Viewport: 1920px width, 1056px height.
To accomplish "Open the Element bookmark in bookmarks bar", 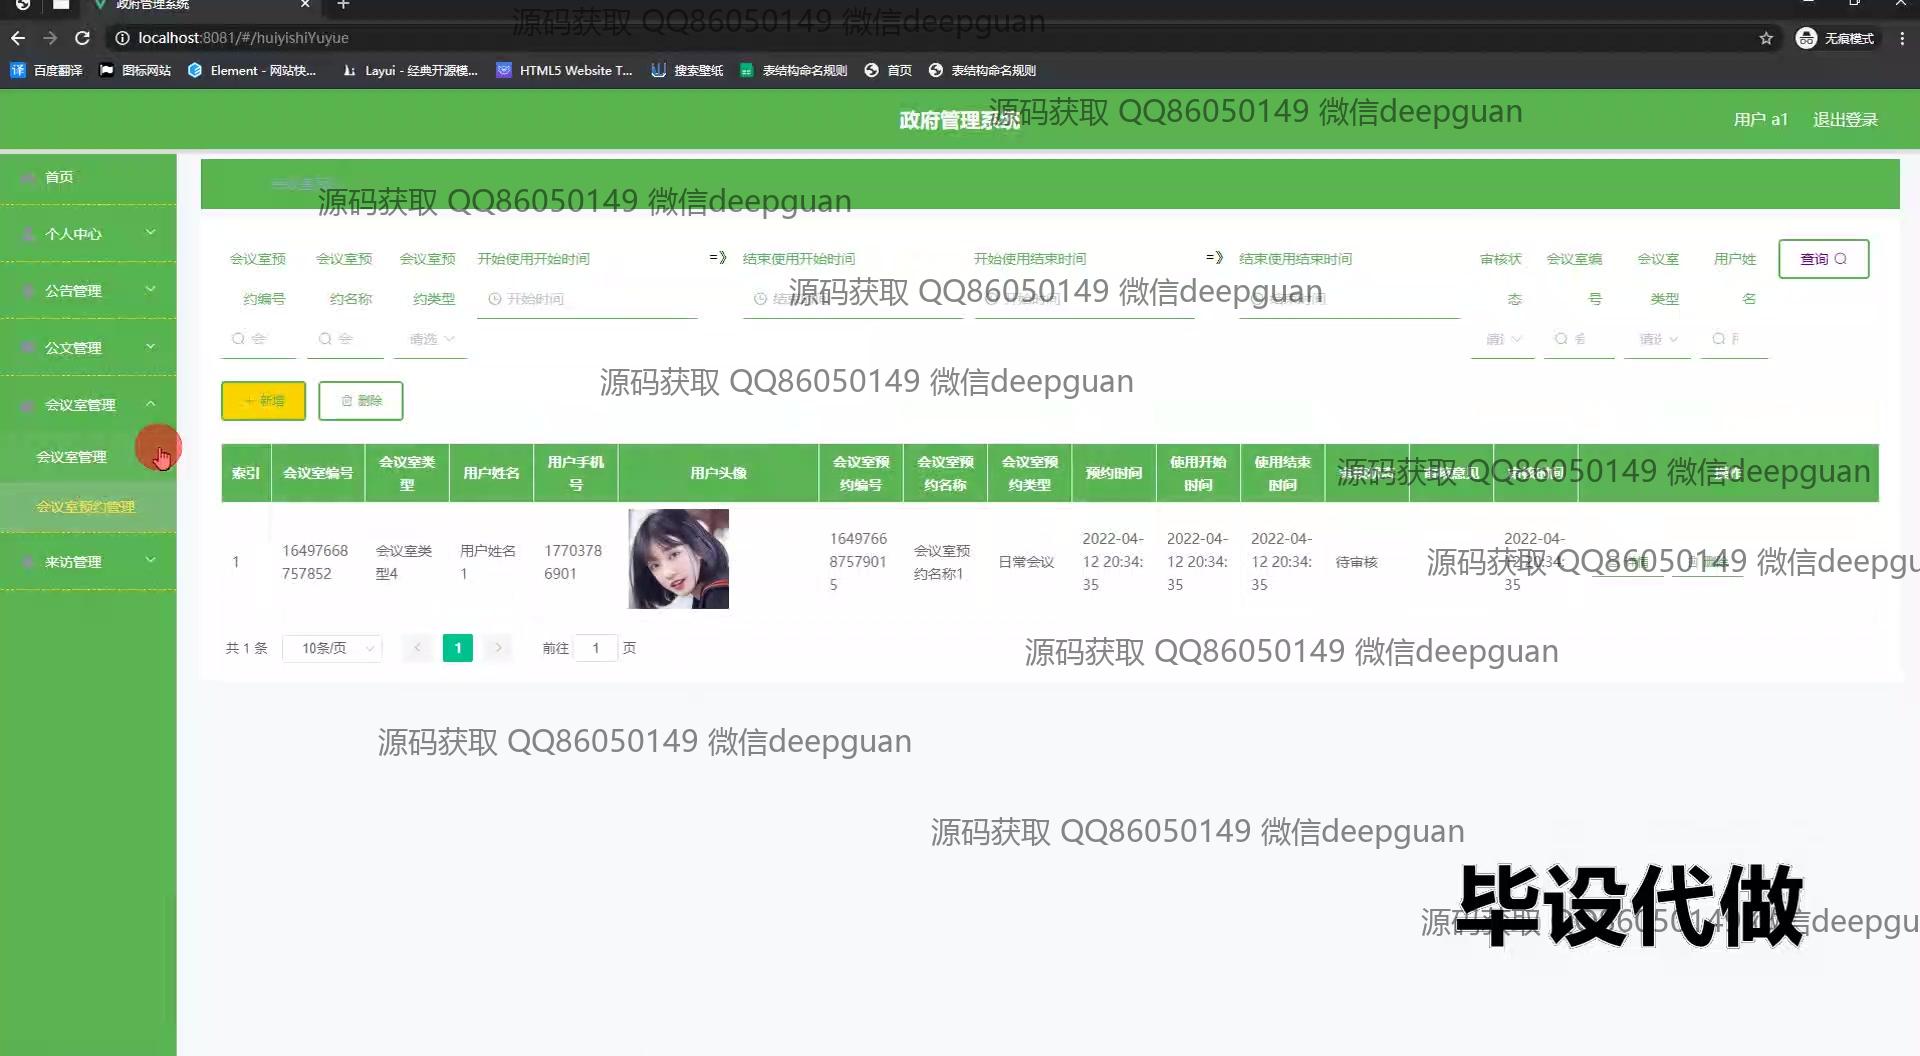I will 252,70.
